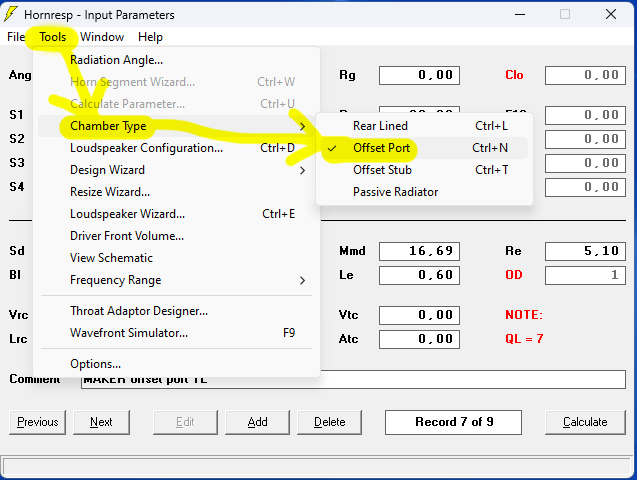Viewport: 637px width, 480px height.
Task: Click the OD value field
Action: tap(585, 275)
